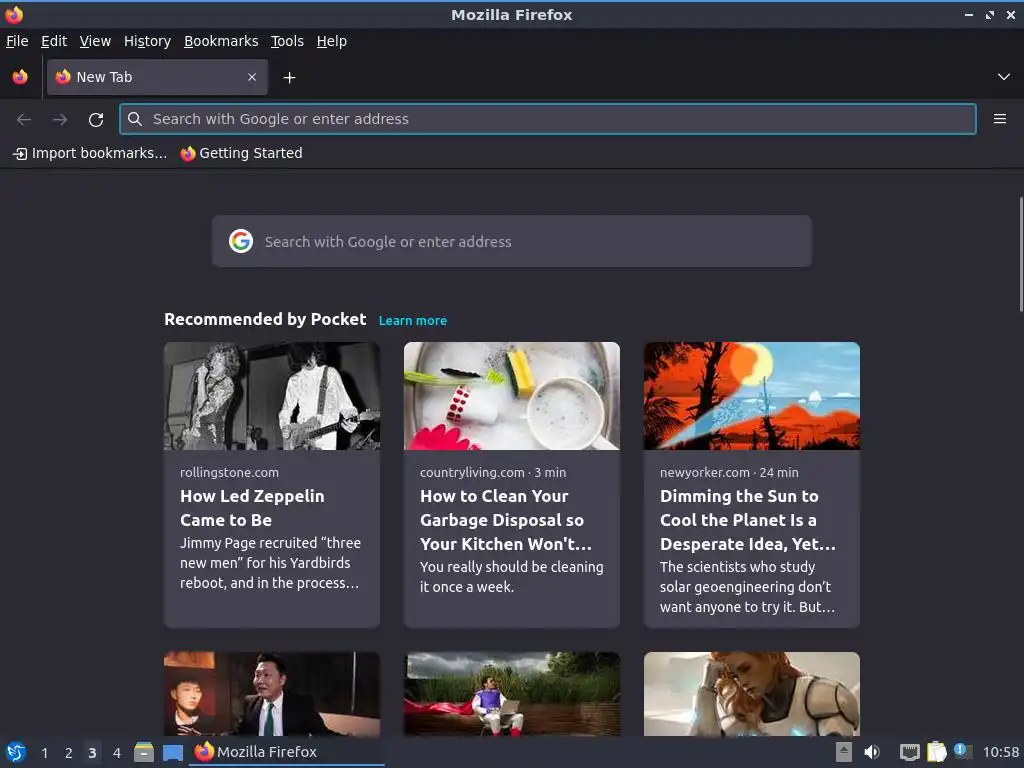Switch to workspace 3
The image size is (1024, 768).
click(92, 753)
